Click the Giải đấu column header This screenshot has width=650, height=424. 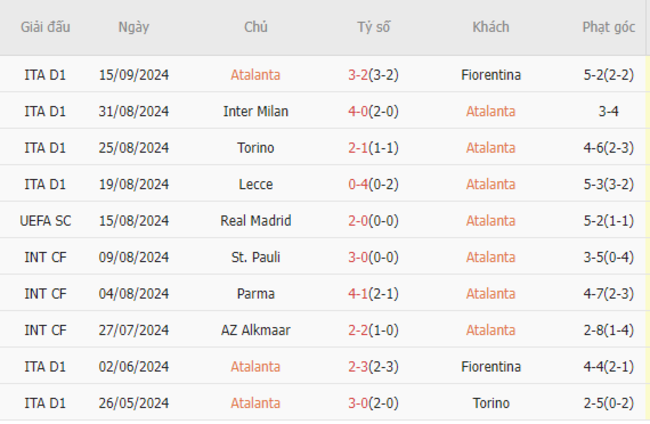click(x=45, y=27)
